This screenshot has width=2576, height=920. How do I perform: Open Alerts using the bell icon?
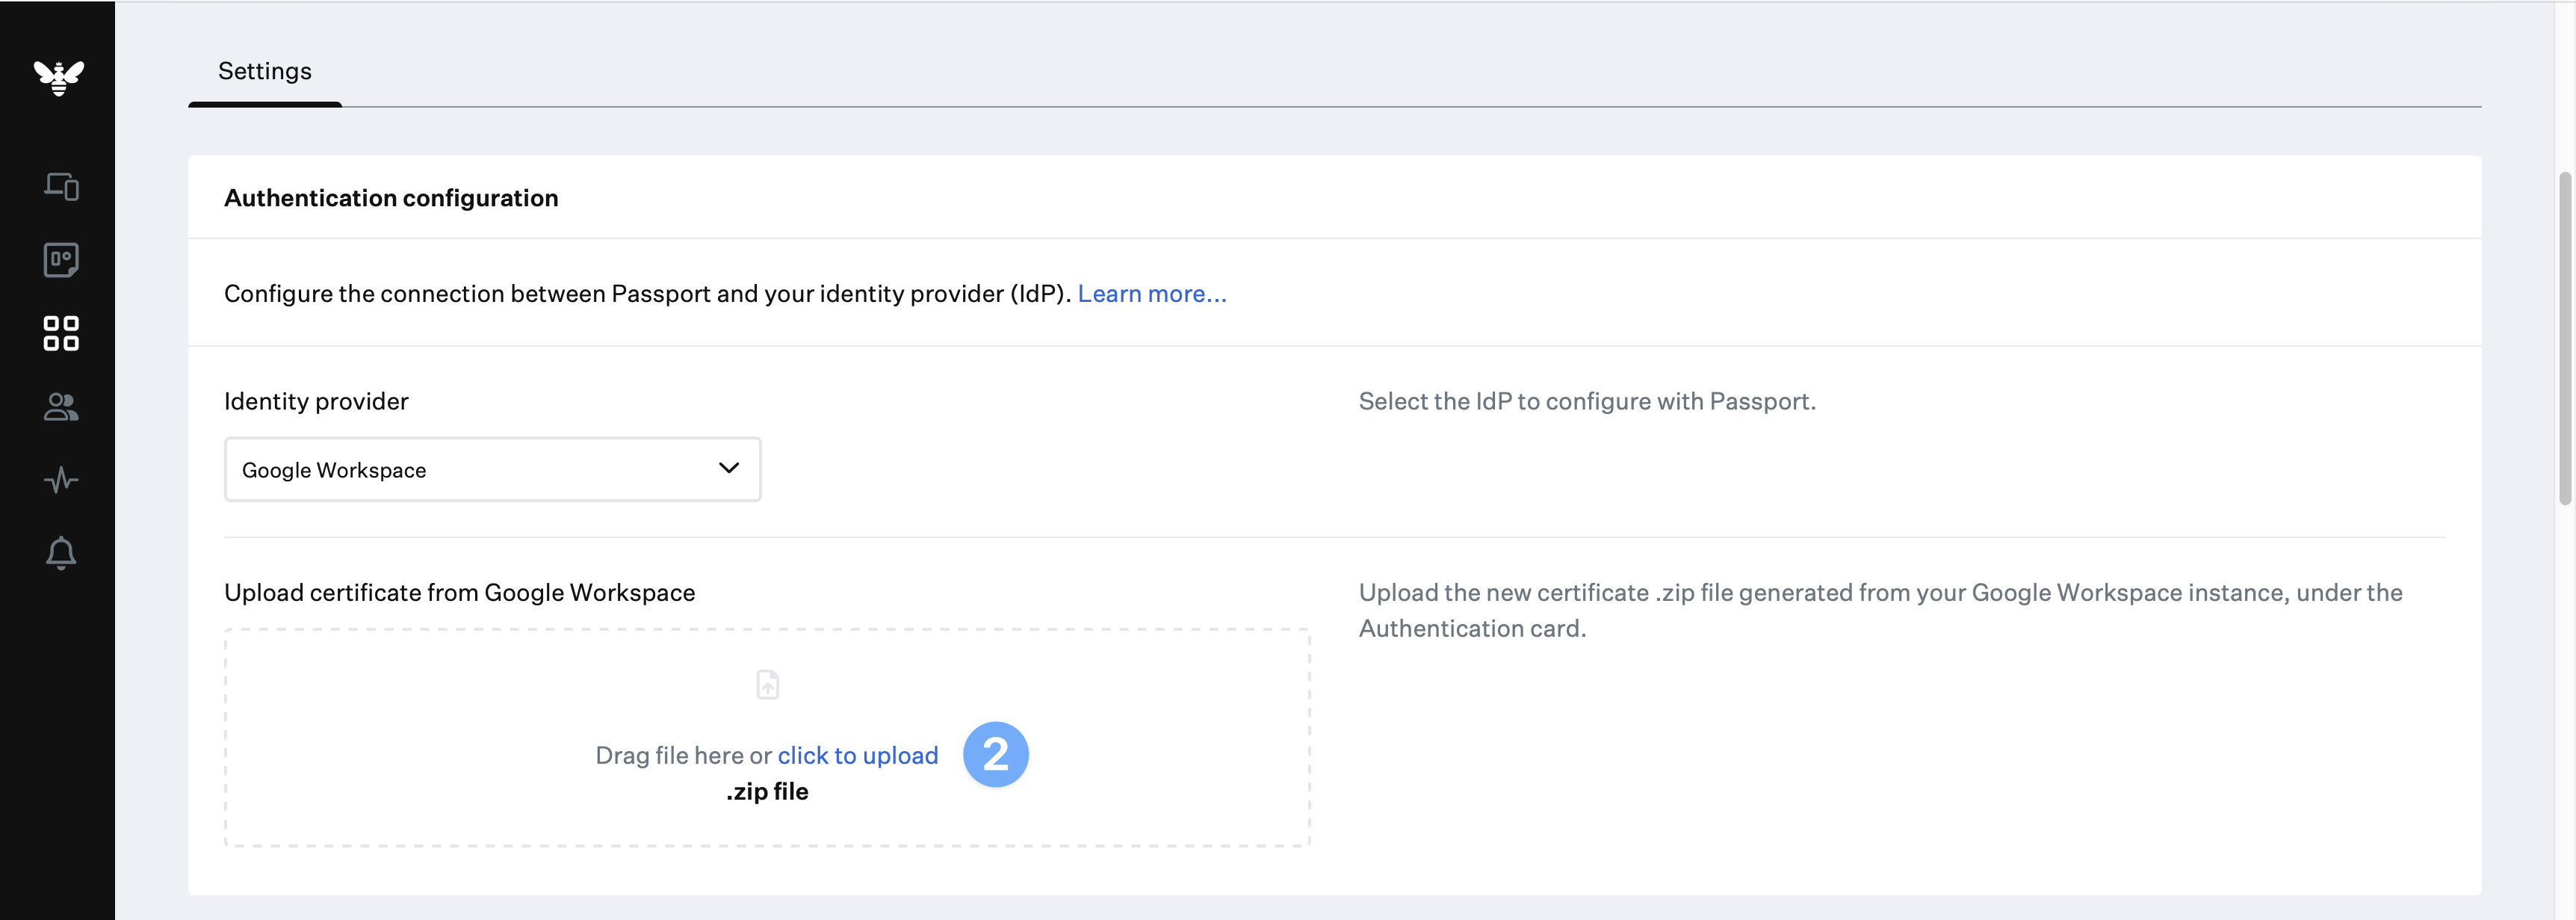(61, 553)
